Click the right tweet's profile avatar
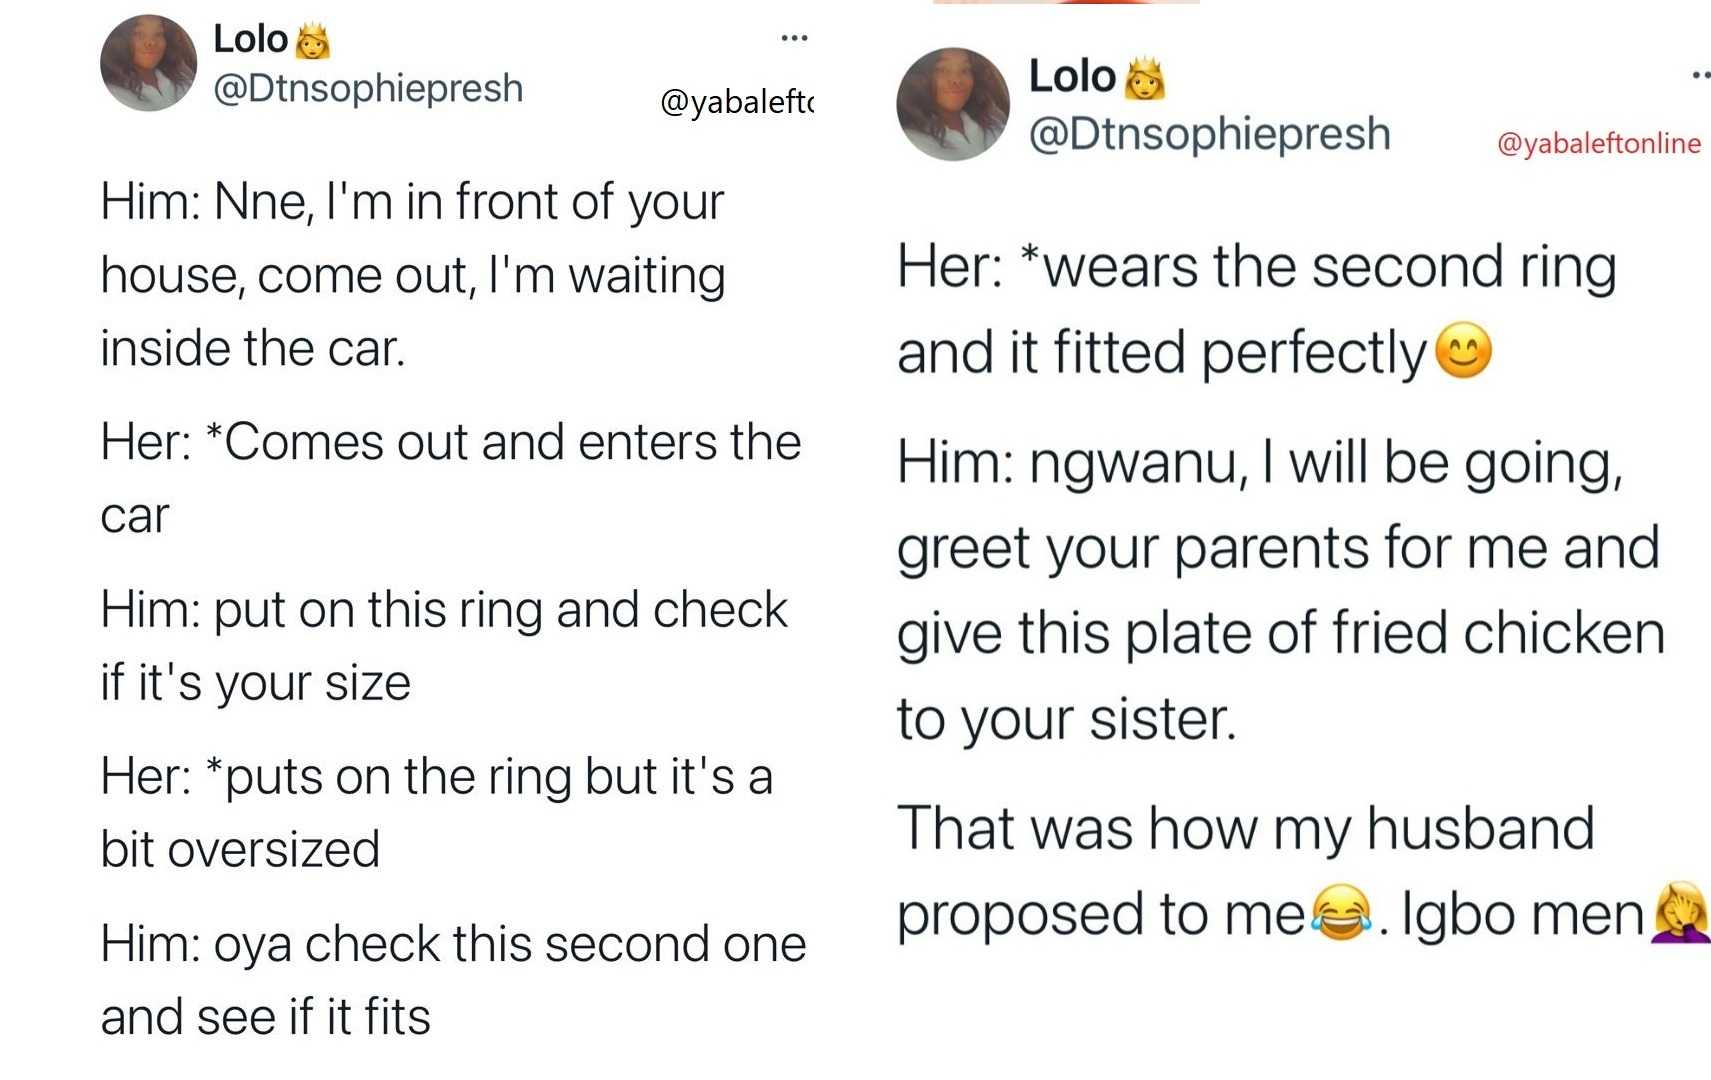Viewport: 1711px width, 1080px height. [952, 104]
